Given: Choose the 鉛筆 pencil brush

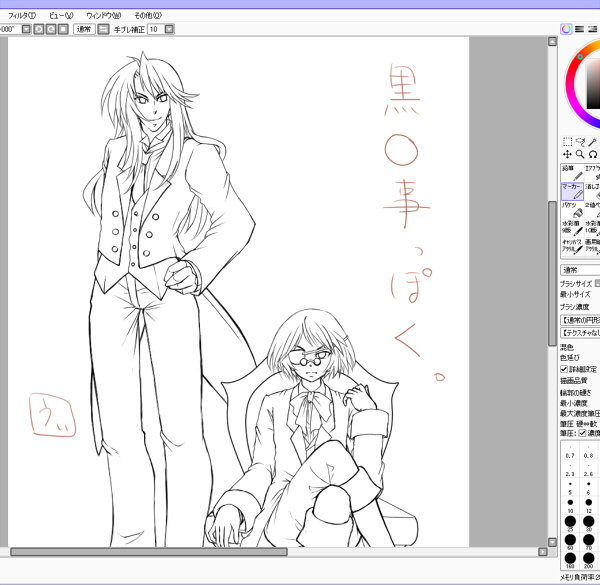Looking at the screenshot, I should [x=572, y=173].
